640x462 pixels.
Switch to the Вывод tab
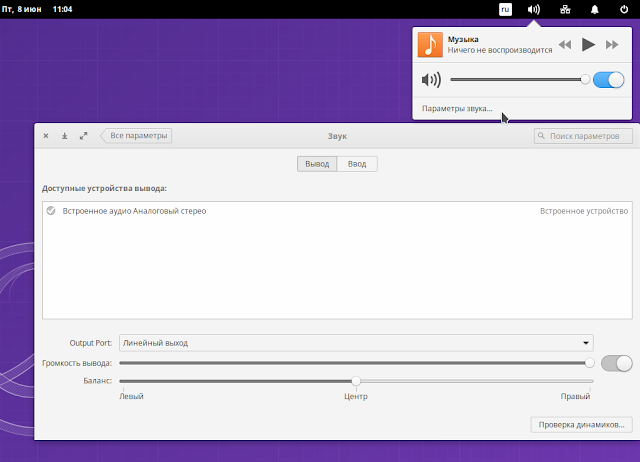(317, 164)
